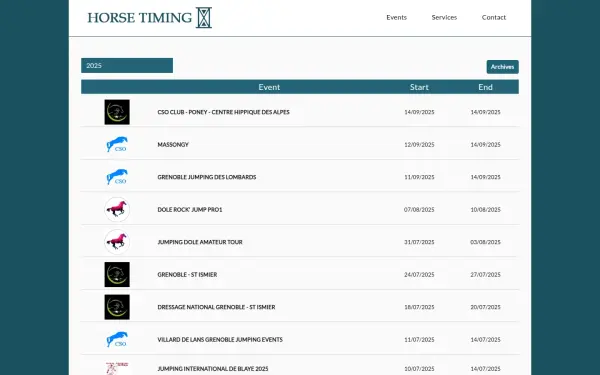
Task: Click start date 11/09/2025 of Lombards row
Action: tap(419, 177)
